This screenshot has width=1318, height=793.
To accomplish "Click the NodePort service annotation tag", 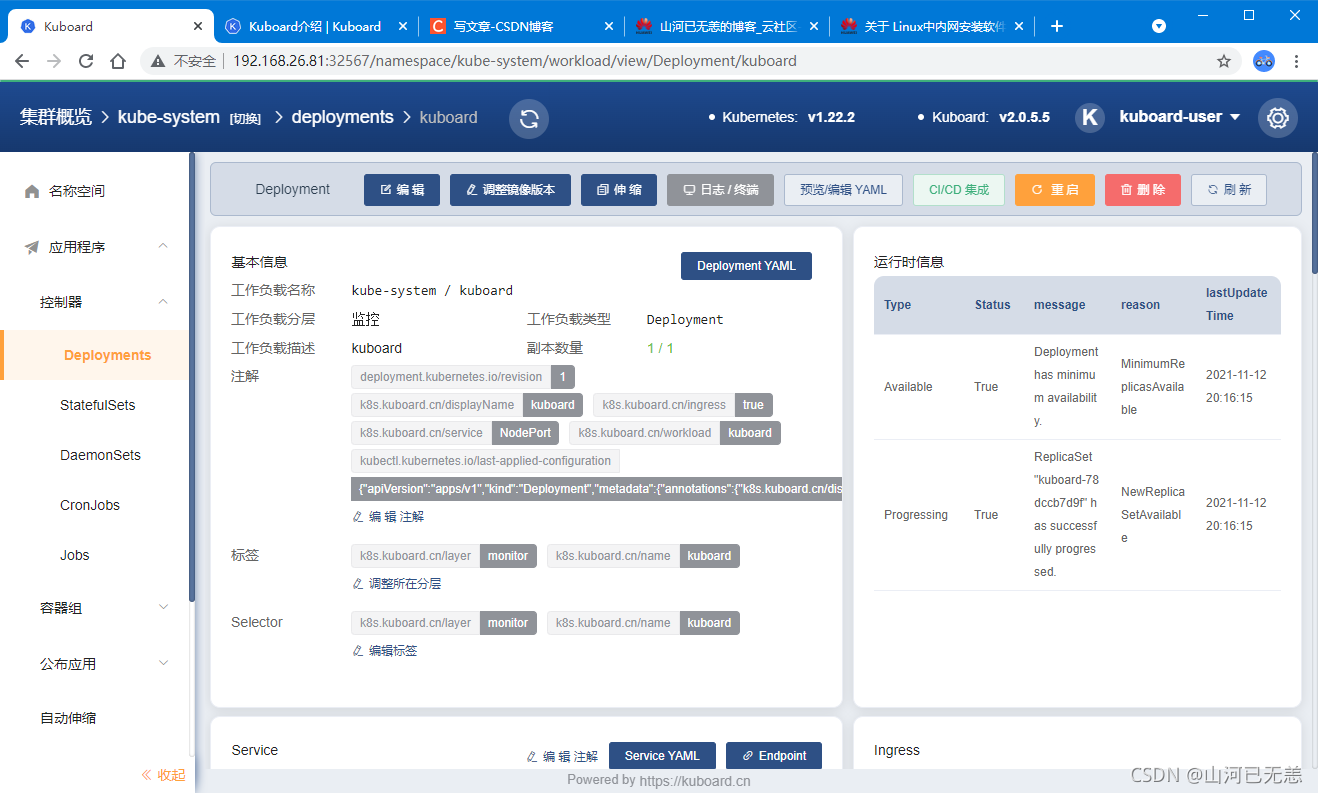I will coord(455,433).
